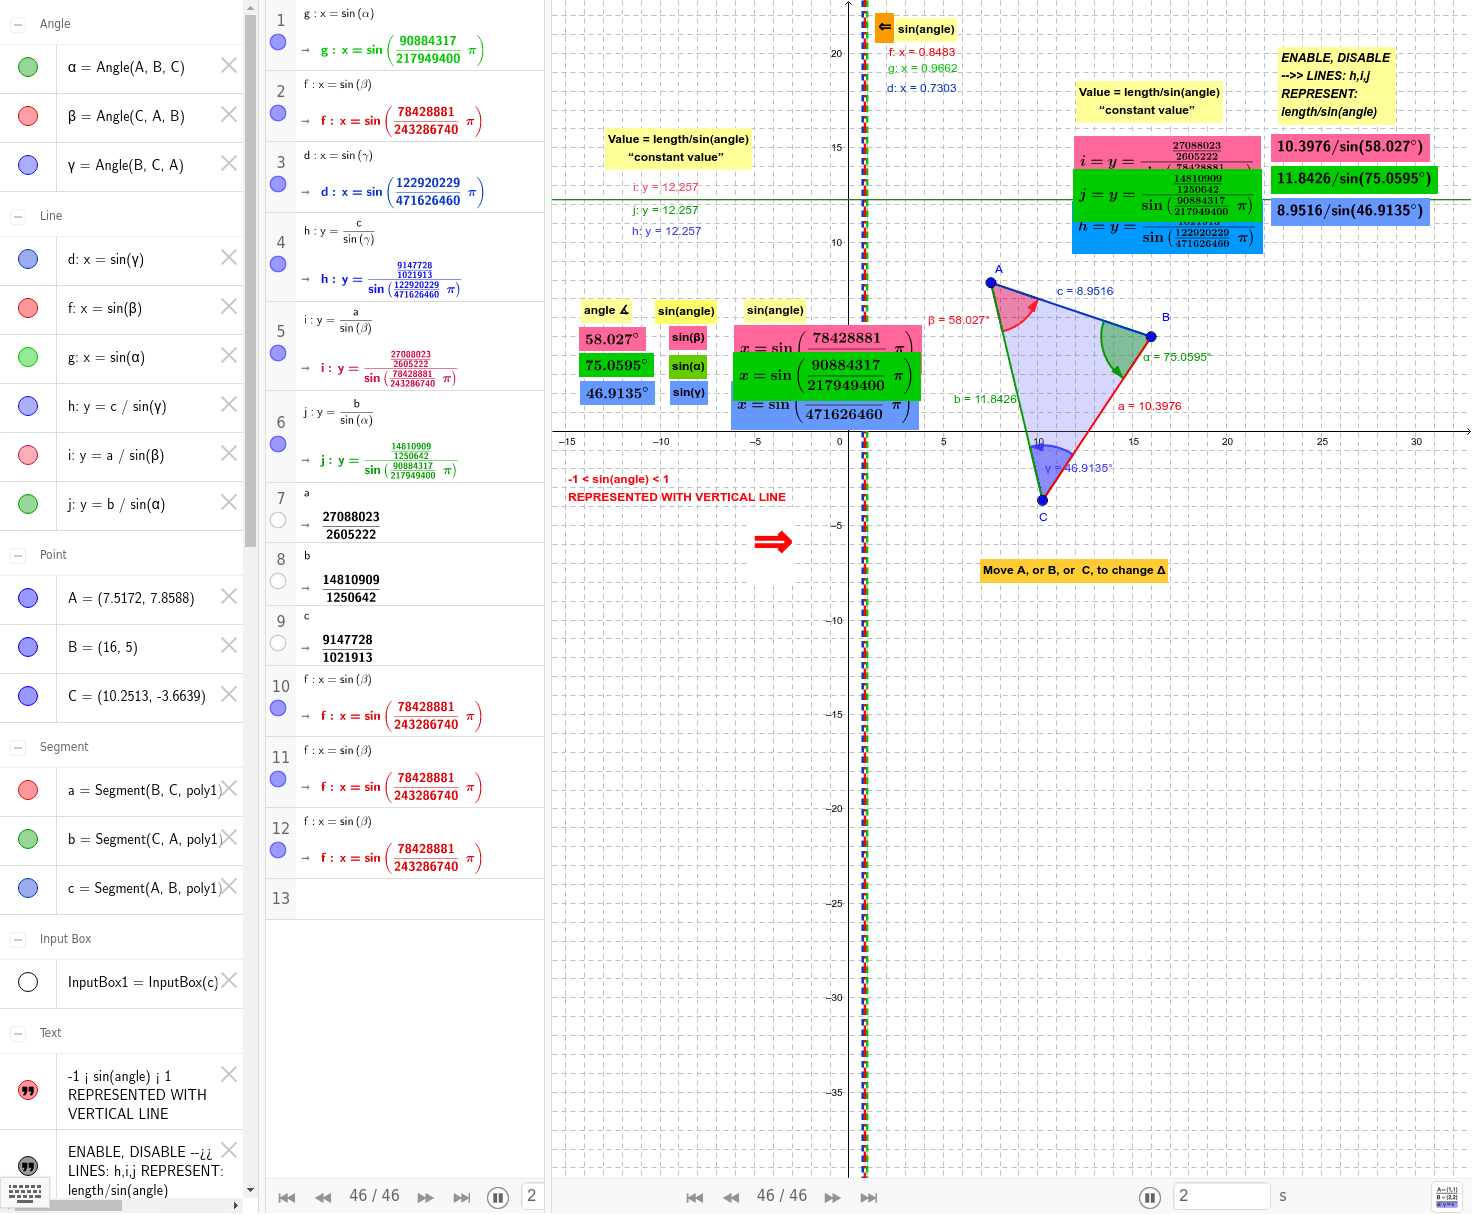Collapse the Segment category
Image resolution: width=1473 pixels, height=1215 pixels.
(x=18, y=747)
